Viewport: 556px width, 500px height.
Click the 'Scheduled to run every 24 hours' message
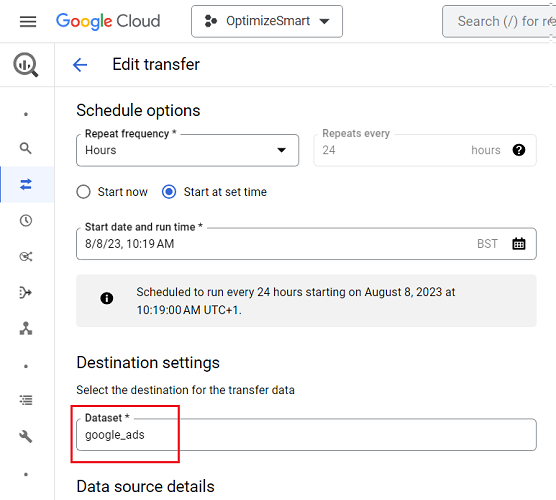(296, 301)
